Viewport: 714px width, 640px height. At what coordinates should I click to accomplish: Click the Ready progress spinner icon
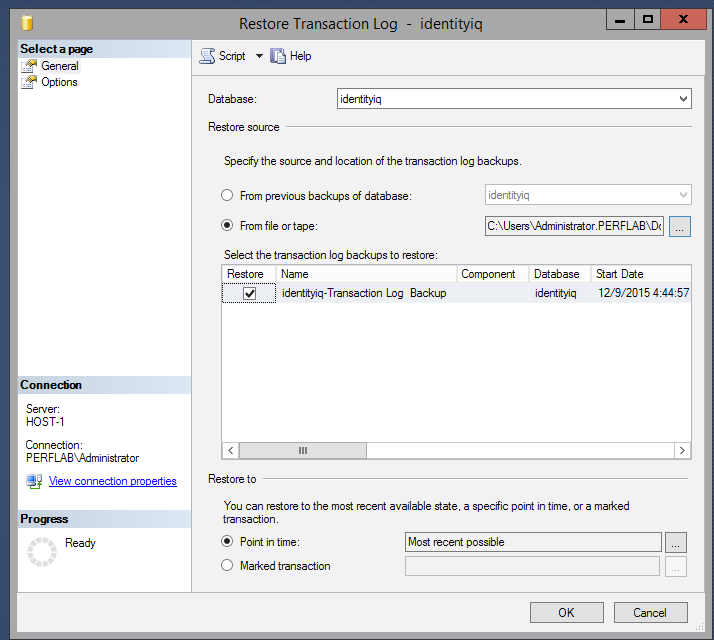coord(42,552)
